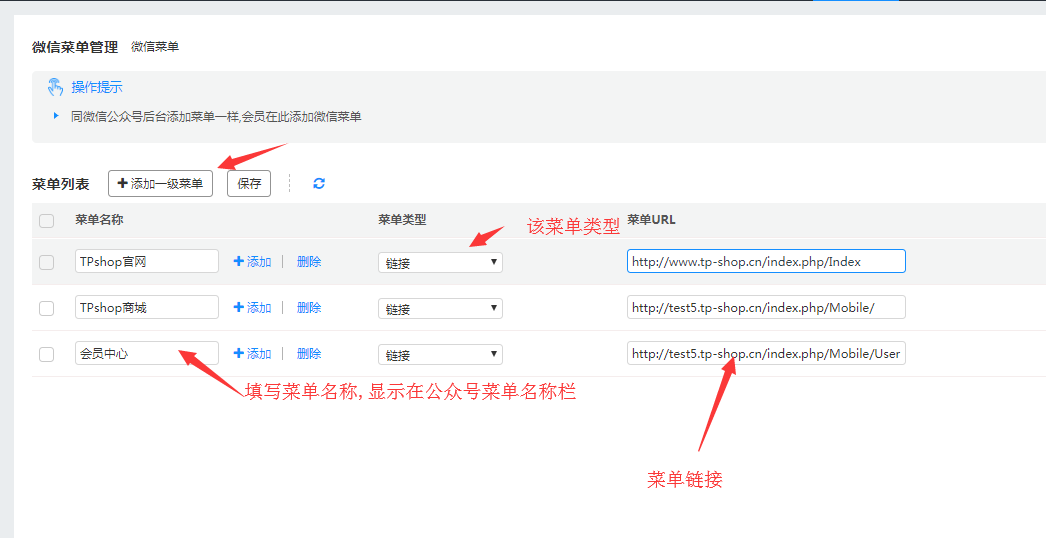Viewport: 1046px width, 538px height.
Task: Toggle the select-all checkbox in table header
Action: click(46, 221)
